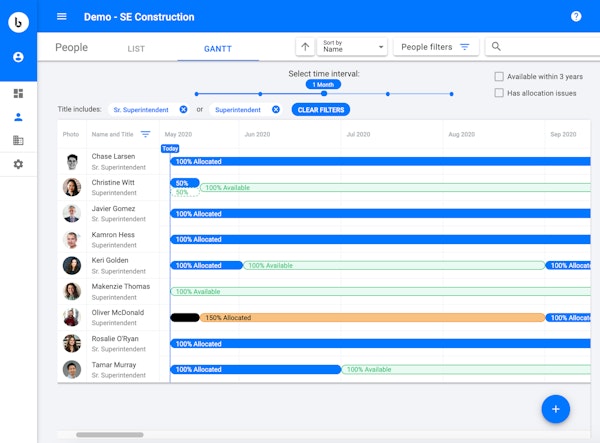
Task: Enable Available within 3 years checkbox
Action: (499, 76)
